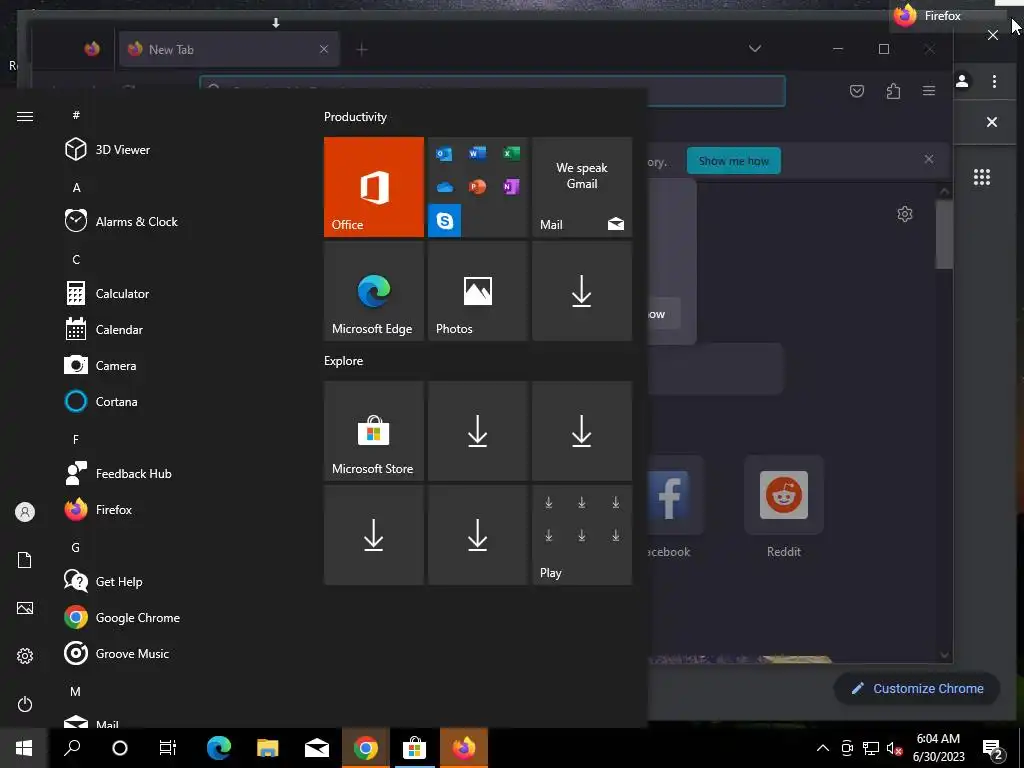Open the user account icon in Start sidebar
Screen dimensions: 1024x768
coord(25,512)
